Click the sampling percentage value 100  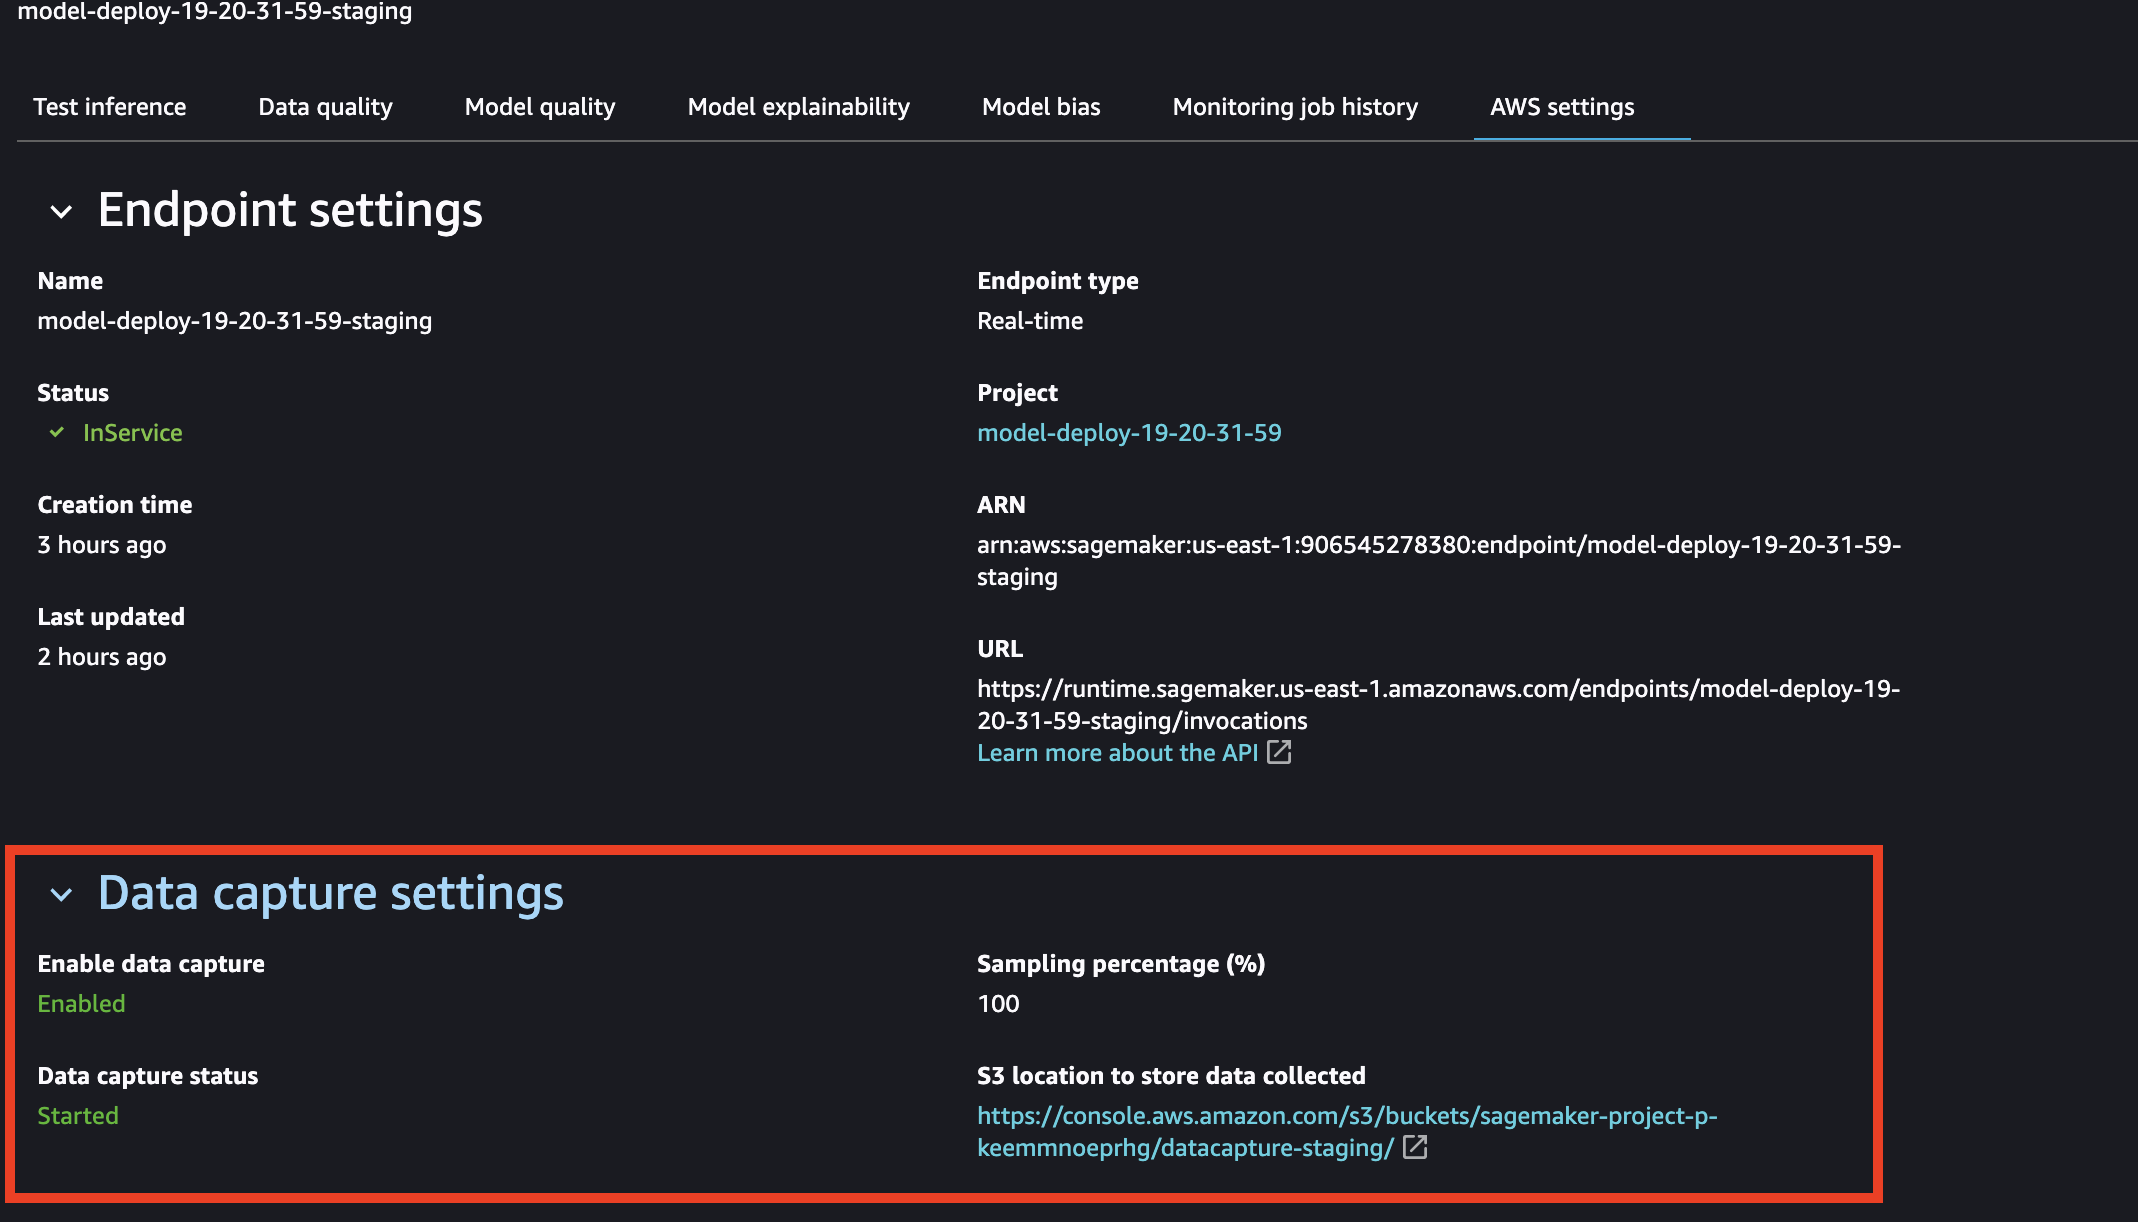998,1004
